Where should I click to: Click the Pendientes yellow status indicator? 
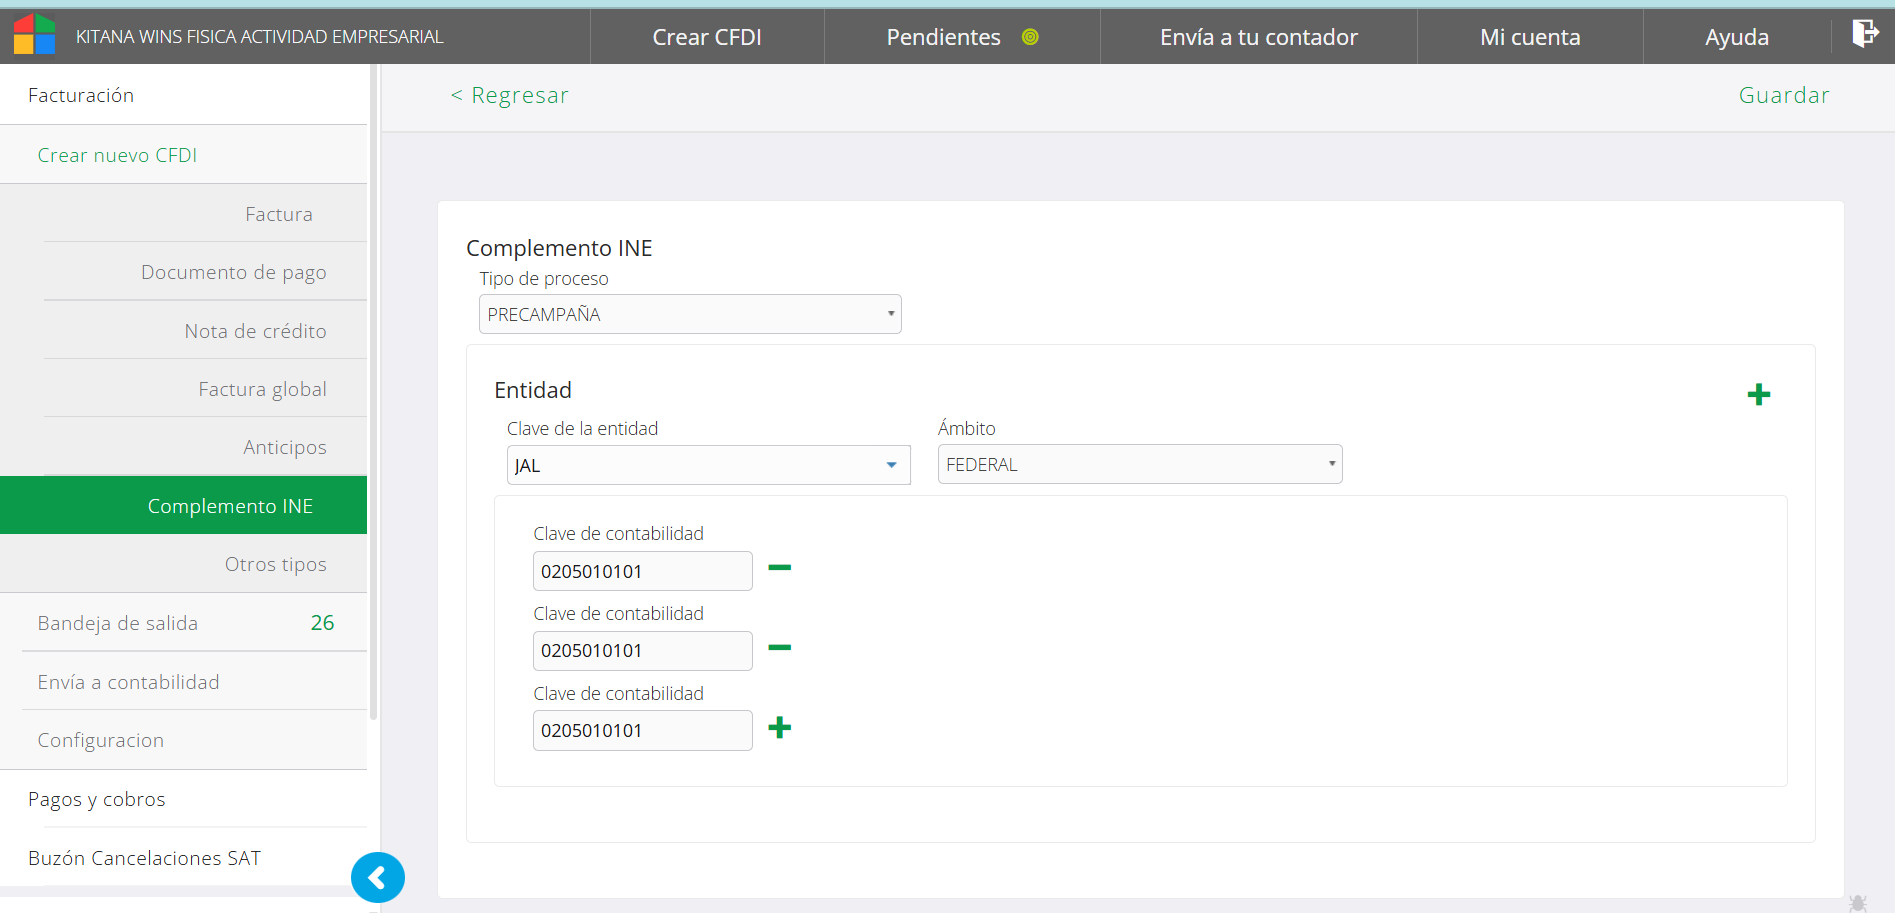(x=1030, y=37)
